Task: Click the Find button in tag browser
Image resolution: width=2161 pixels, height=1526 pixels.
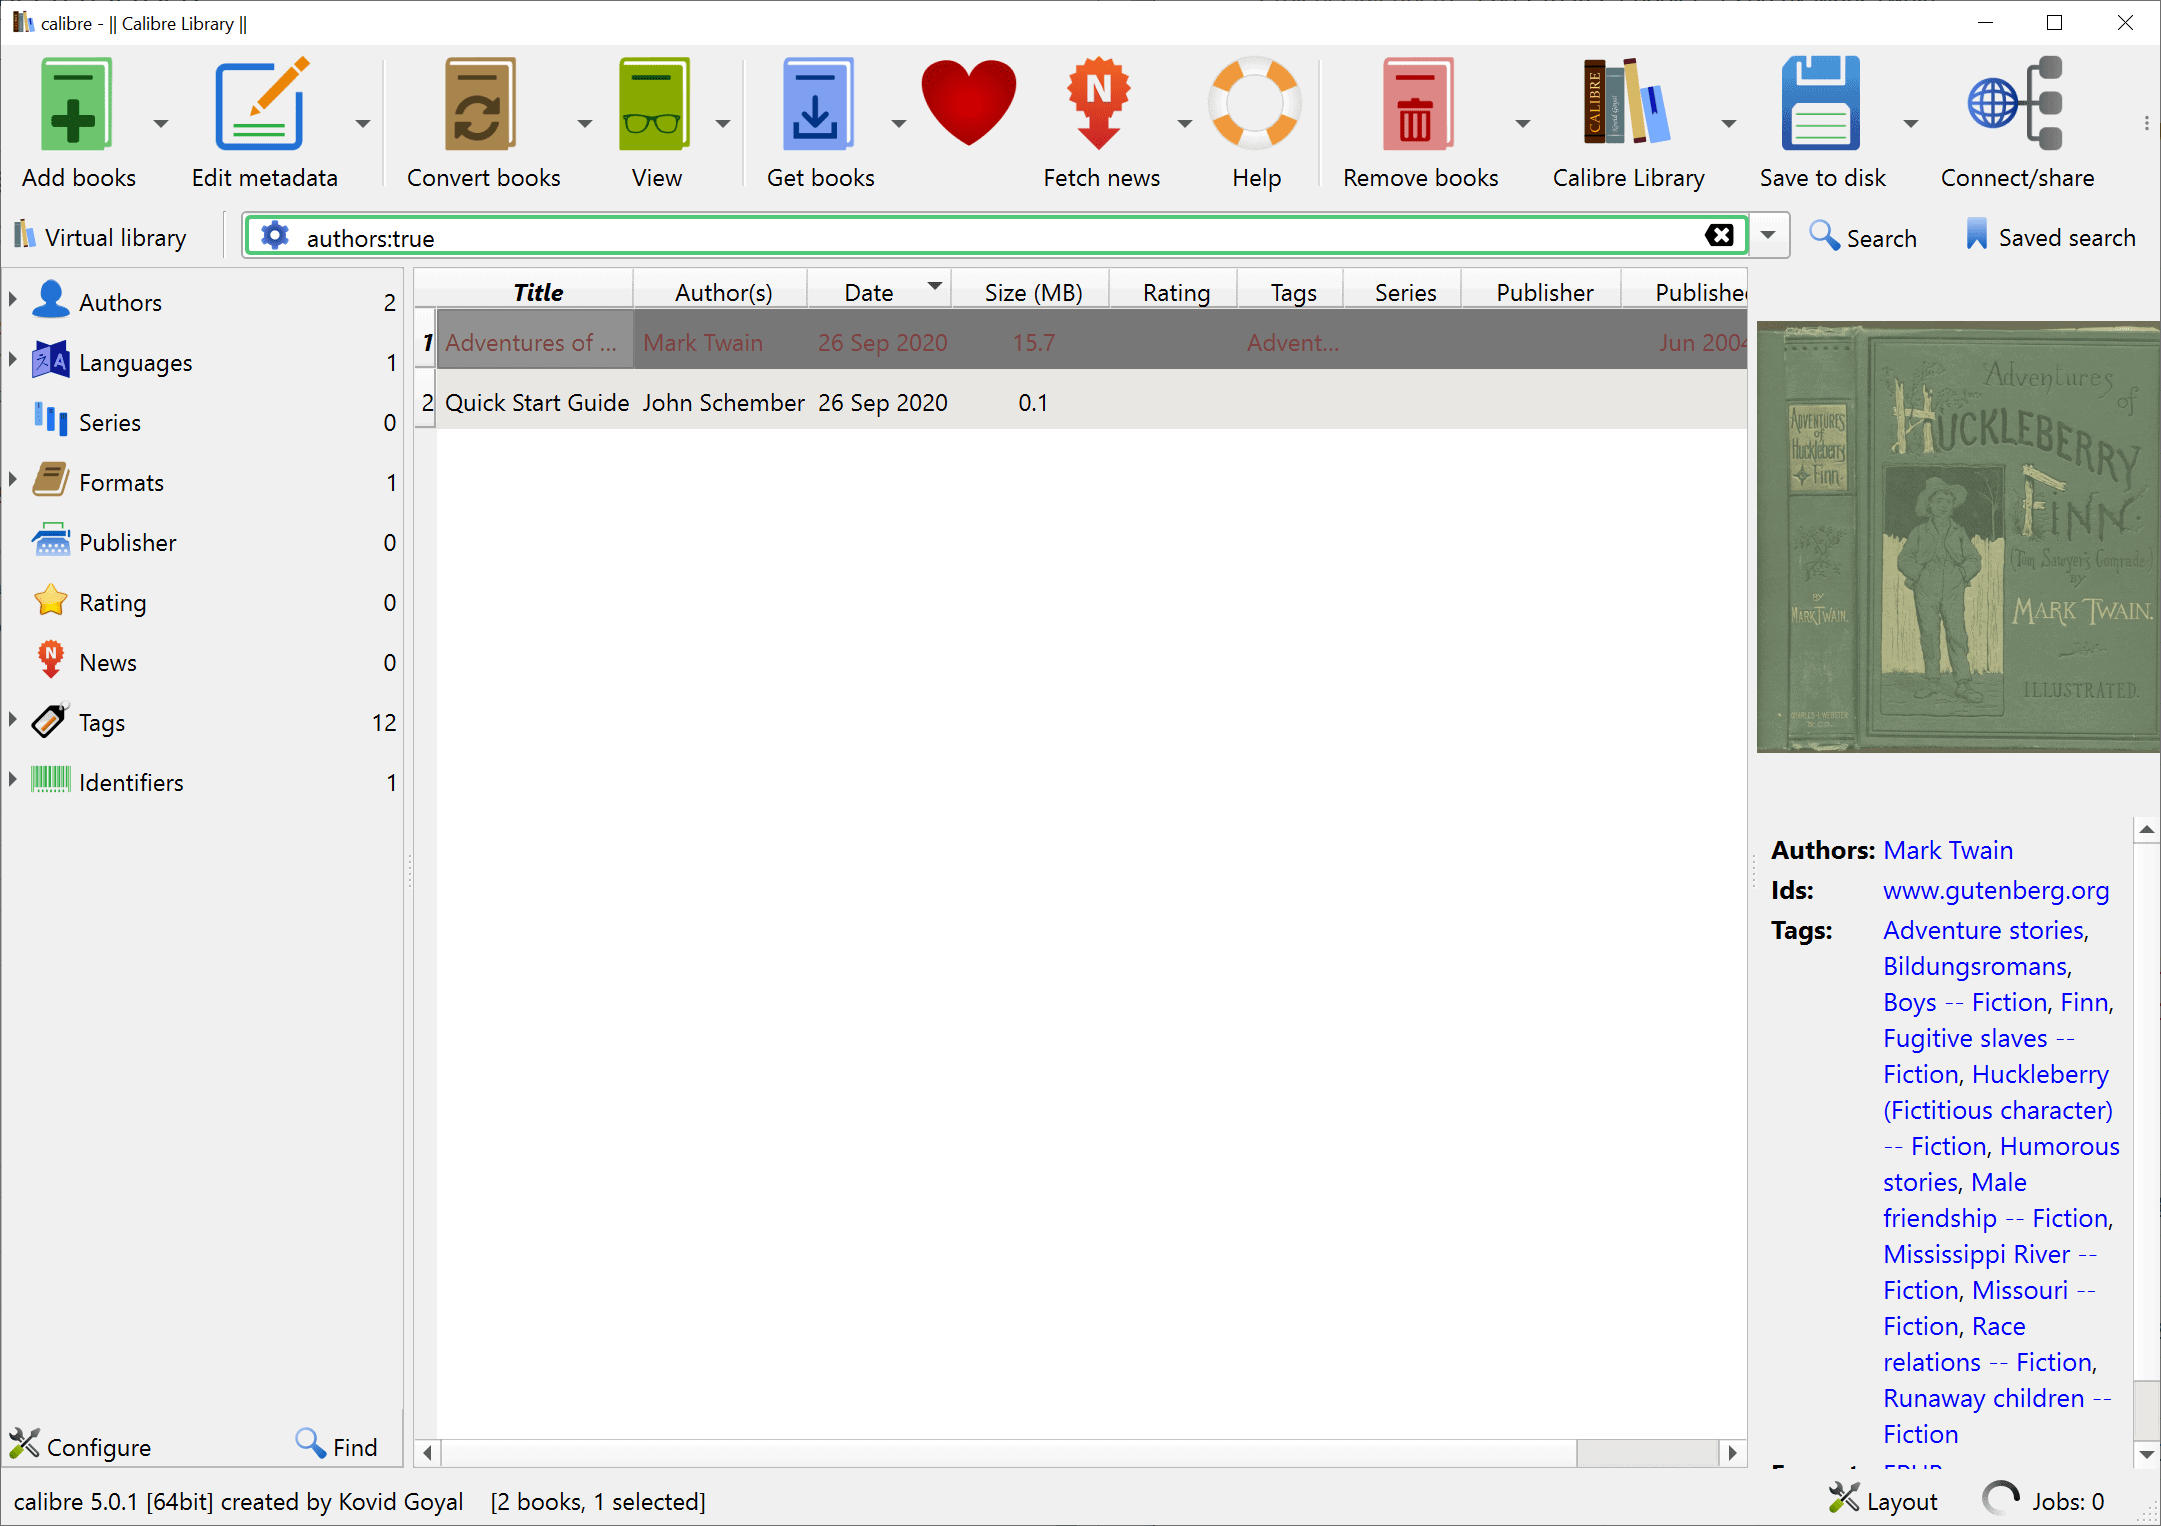Action: [x=337, y=1446]
